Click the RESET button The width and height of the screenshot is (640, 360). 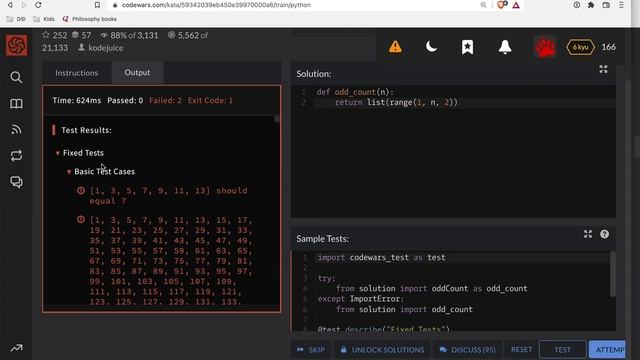click(x=522, y=349)
